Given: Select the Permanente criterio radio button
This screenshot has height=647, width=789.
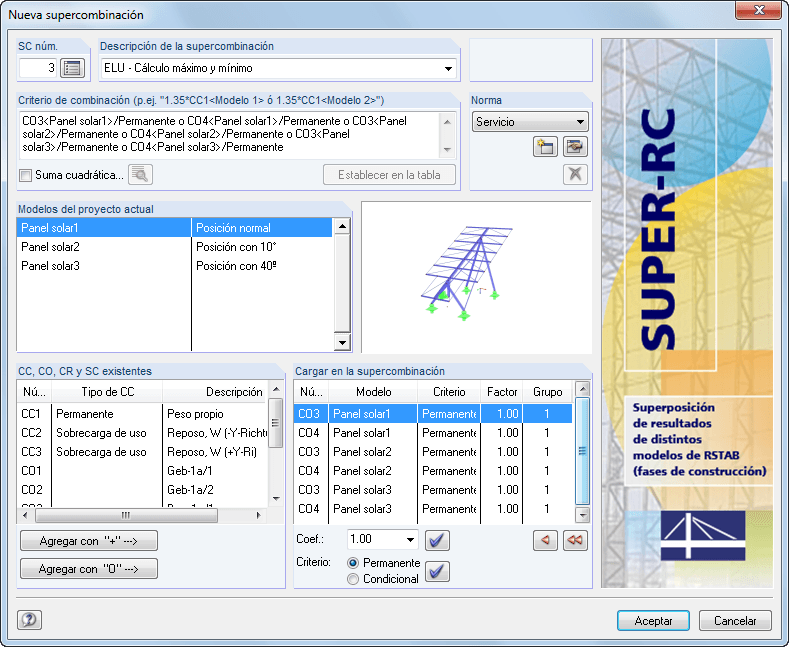Looking at the screenshot, I should click(x=353, y=563).
